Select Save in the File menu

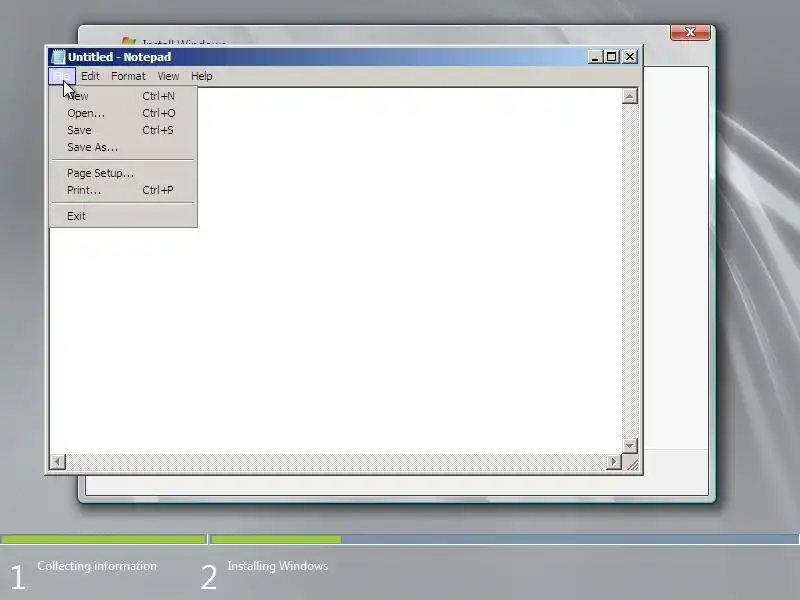tap(123, 130)
